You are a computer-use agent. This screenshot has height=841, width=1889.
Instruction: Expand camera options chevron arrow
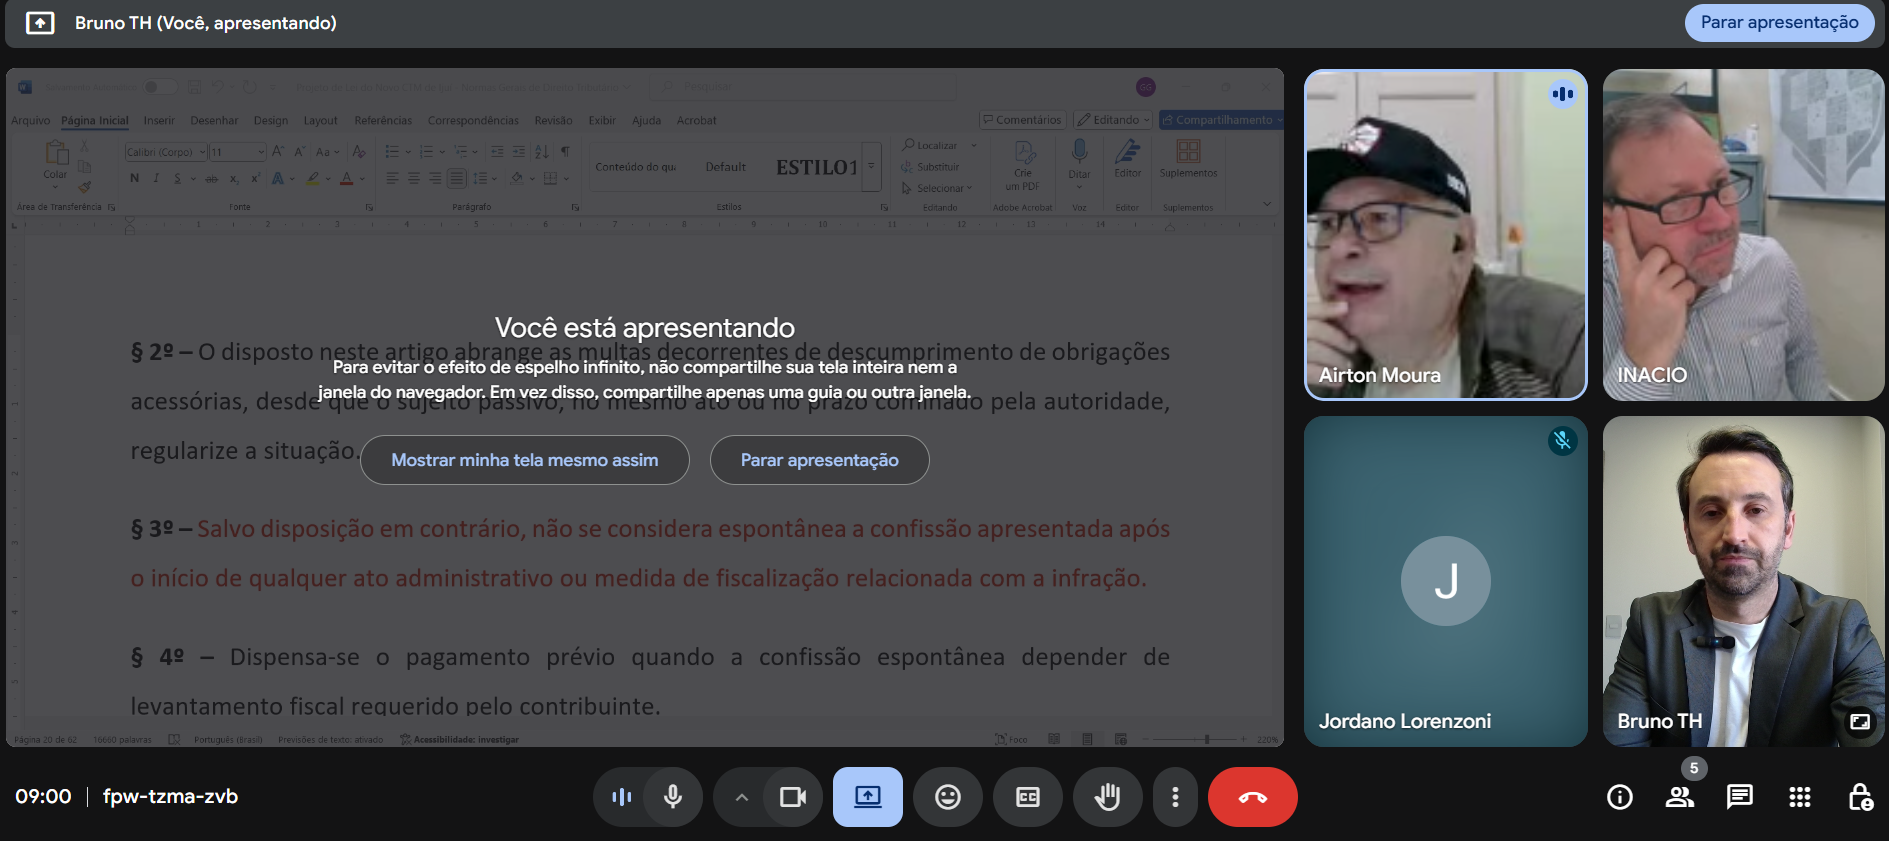pyautogui.click(x=741, y=797)
